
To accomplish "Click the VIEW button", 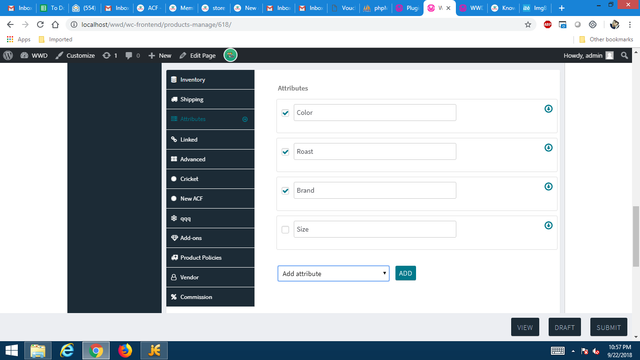I will [x=525, y=327].
